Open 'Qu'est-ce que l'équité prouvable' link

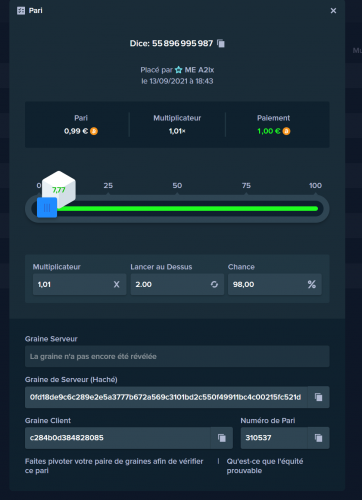(265, 466)
